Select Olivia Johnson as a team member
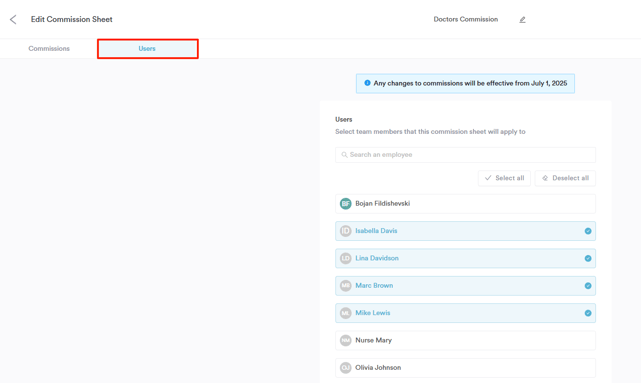641x383 pixels. 465,368
